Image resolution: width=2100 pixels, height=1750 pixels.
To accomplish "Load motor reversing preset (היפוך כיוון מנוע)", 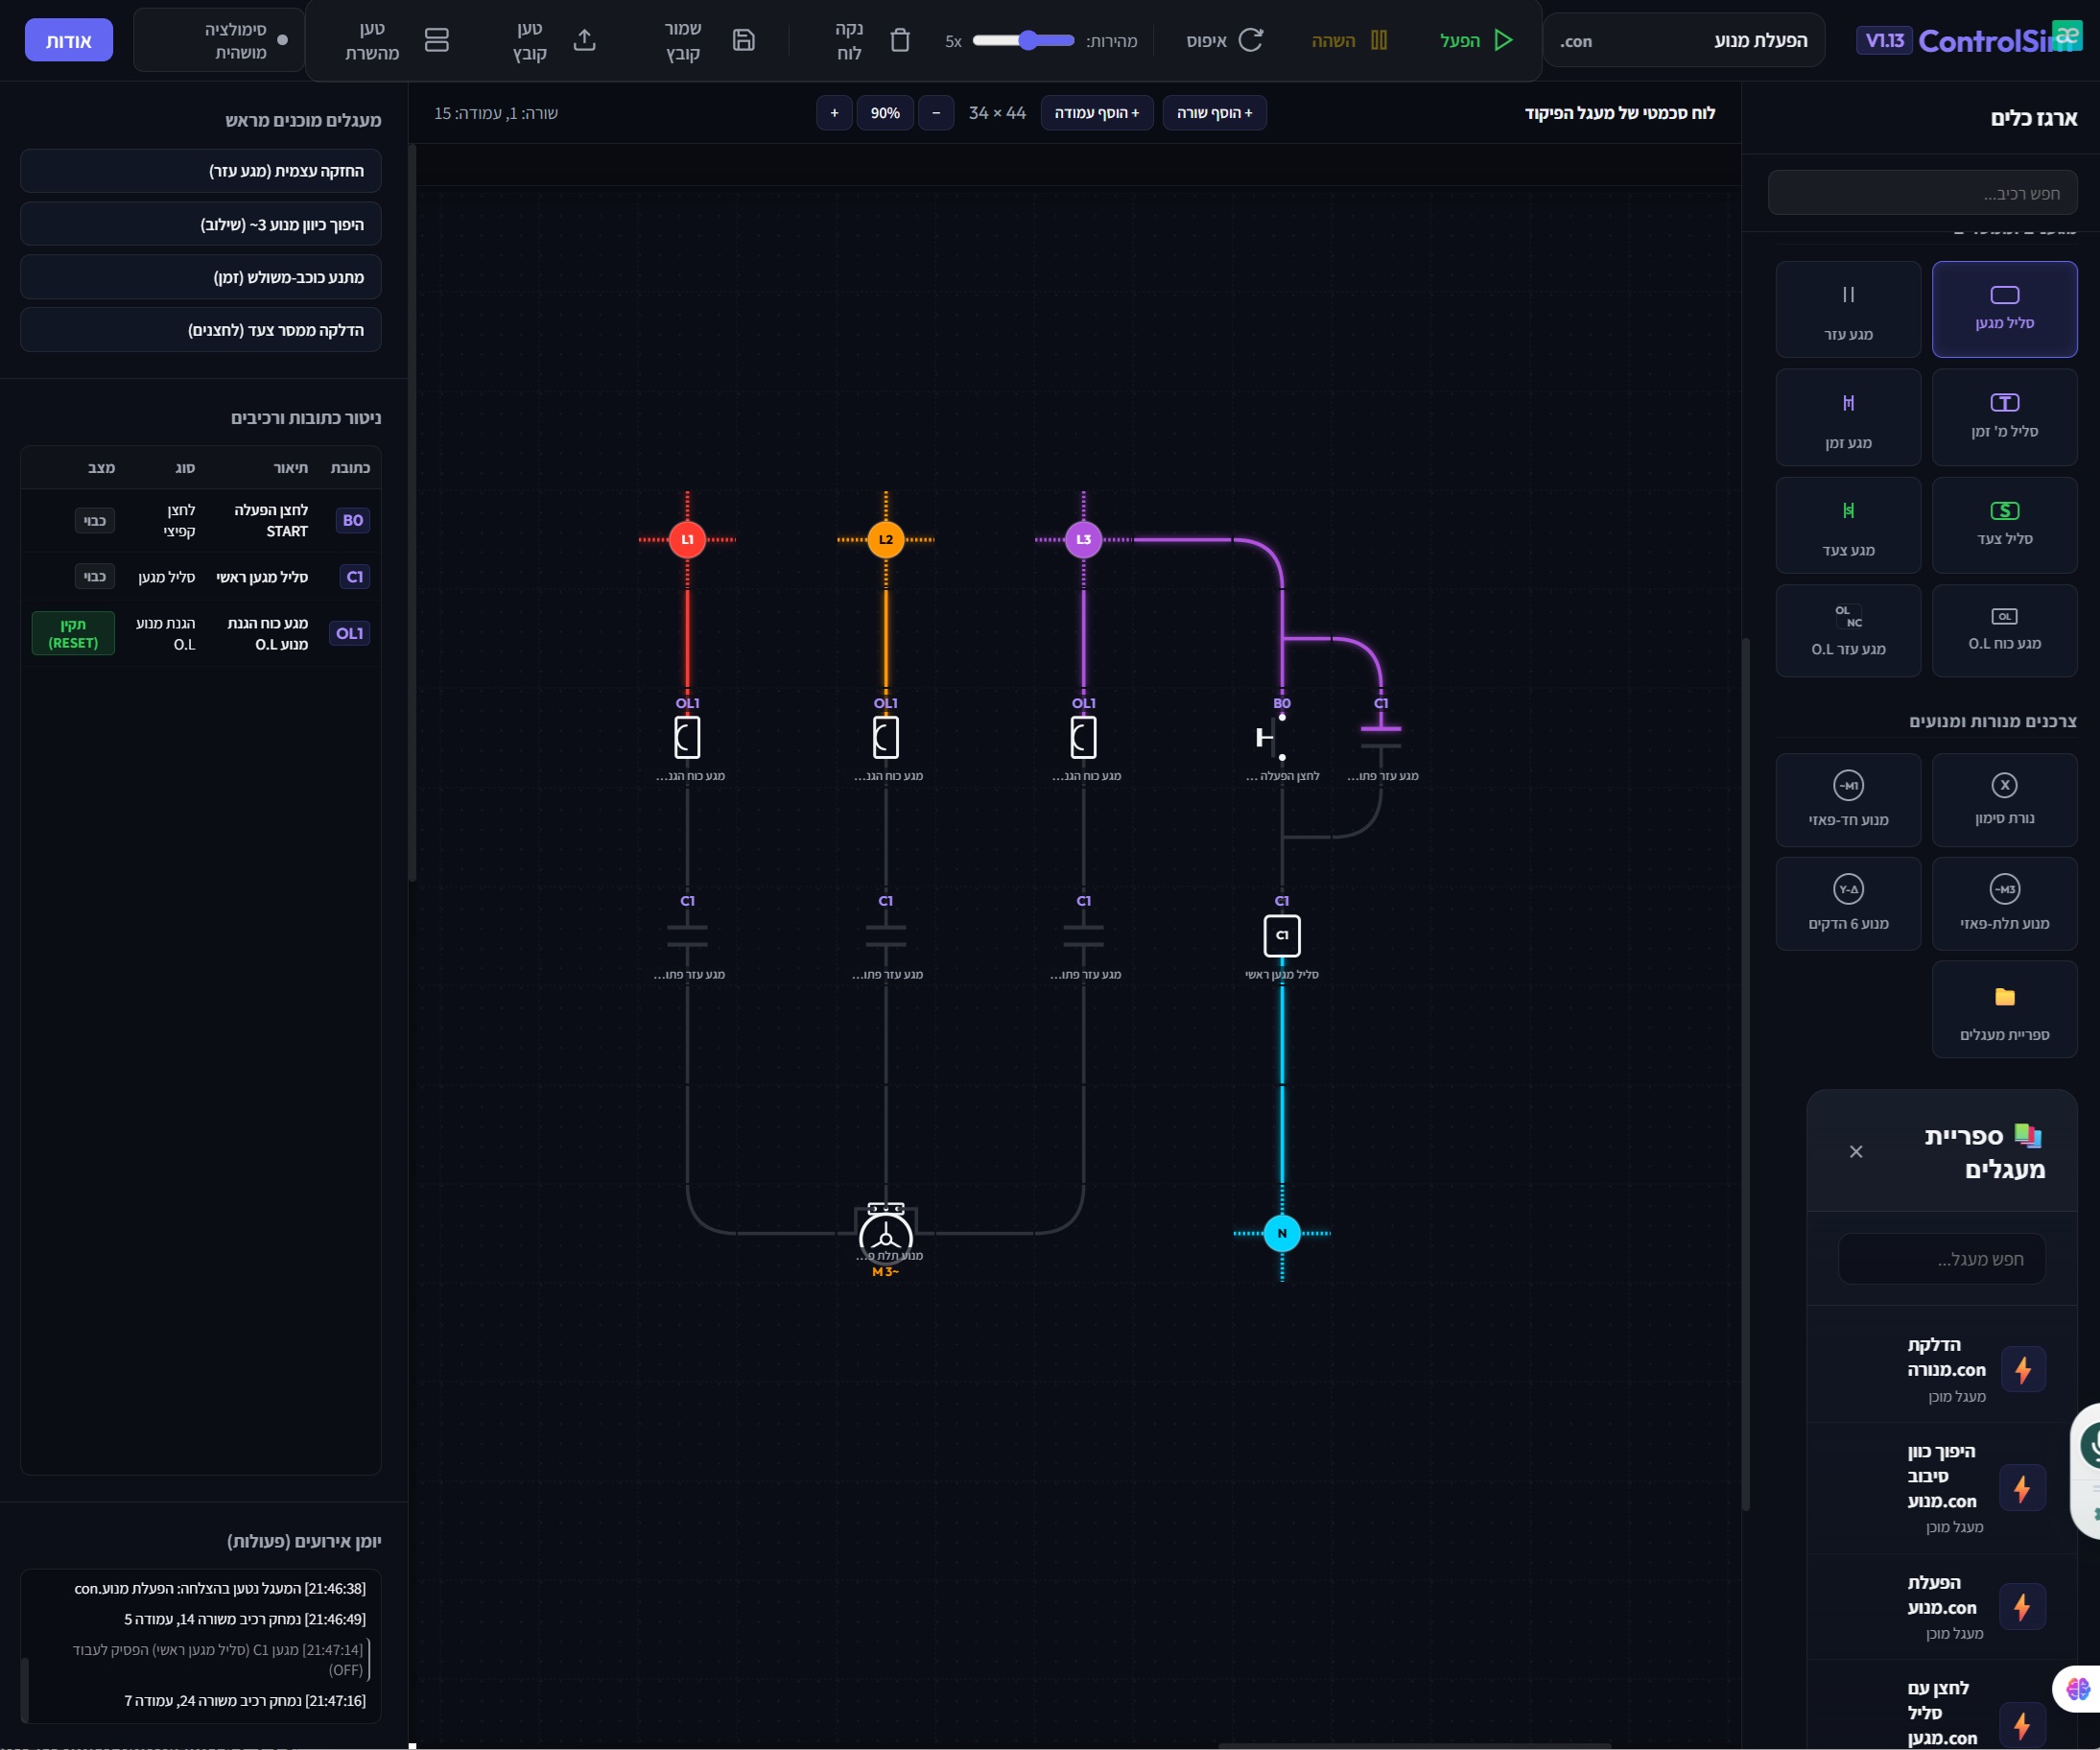I will [x=200, y=224].
